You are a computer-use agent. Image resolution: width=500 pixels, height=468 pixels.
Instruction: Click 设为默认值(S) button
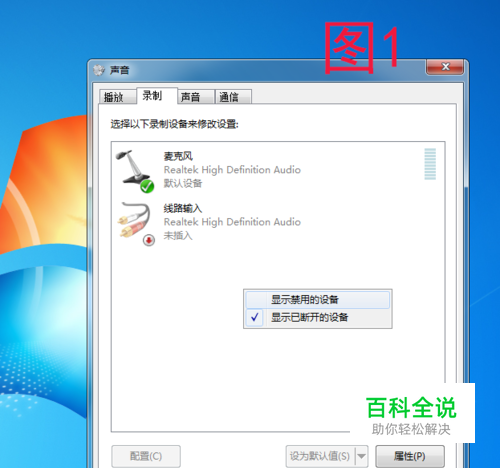click(320, 456)
